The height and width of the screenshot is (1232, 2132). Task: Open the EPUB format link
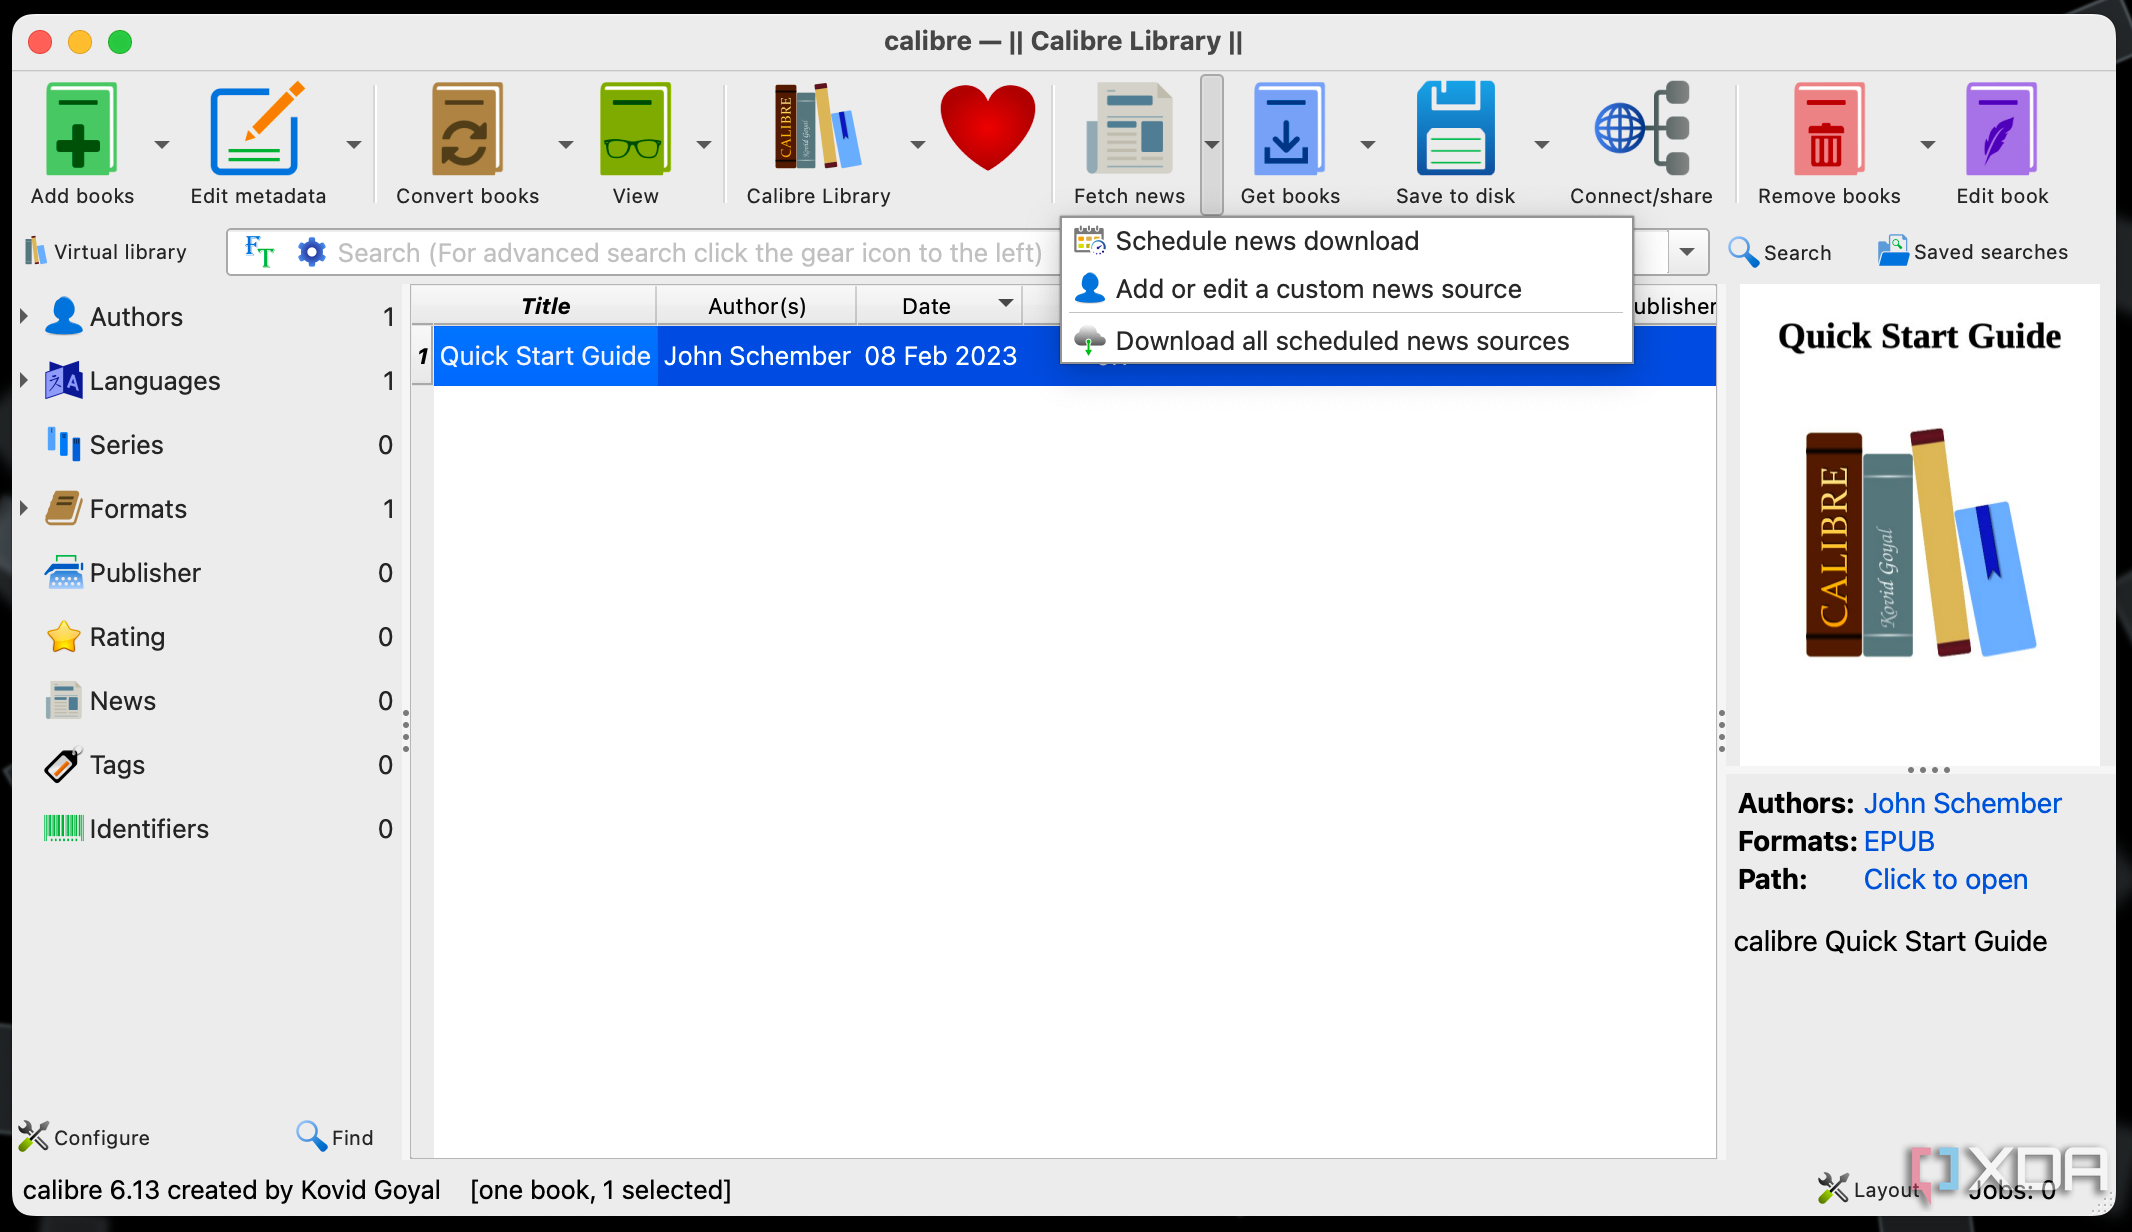1898,841
